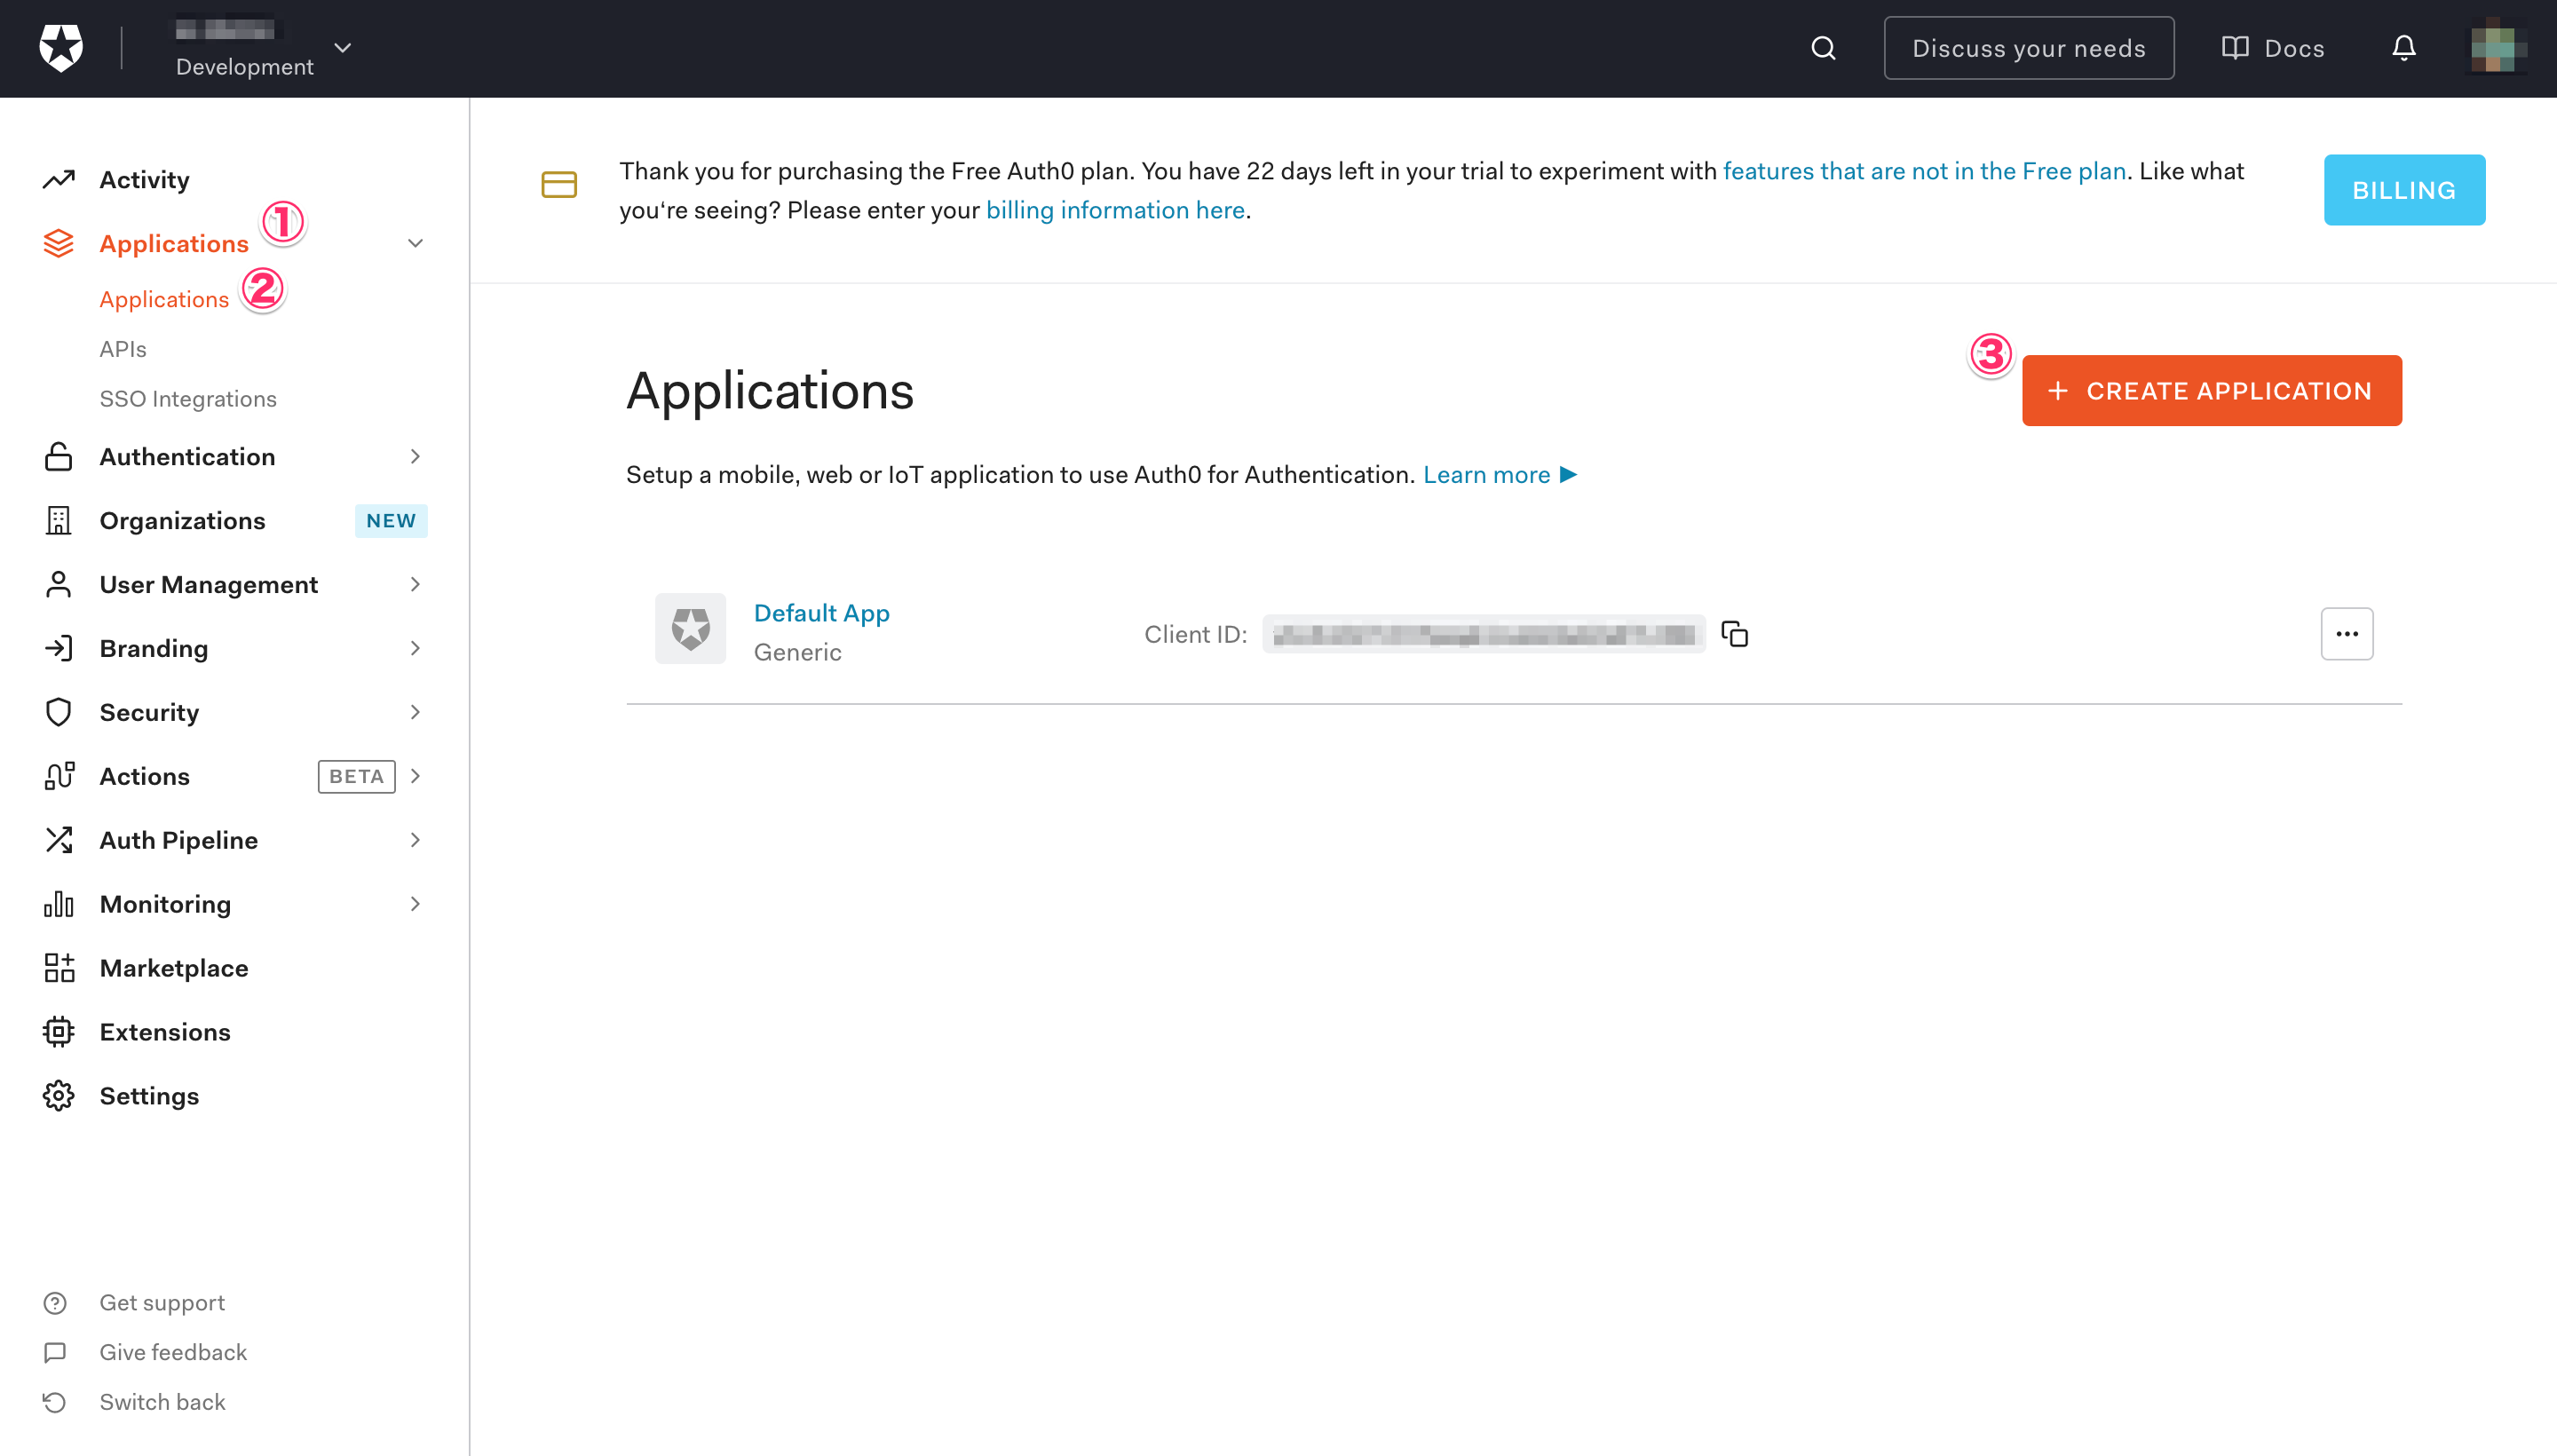Image resolution: width=2557 pixels, height=1456 pixels.
Task: Open the notifications bell icon
Action: 2403,48
